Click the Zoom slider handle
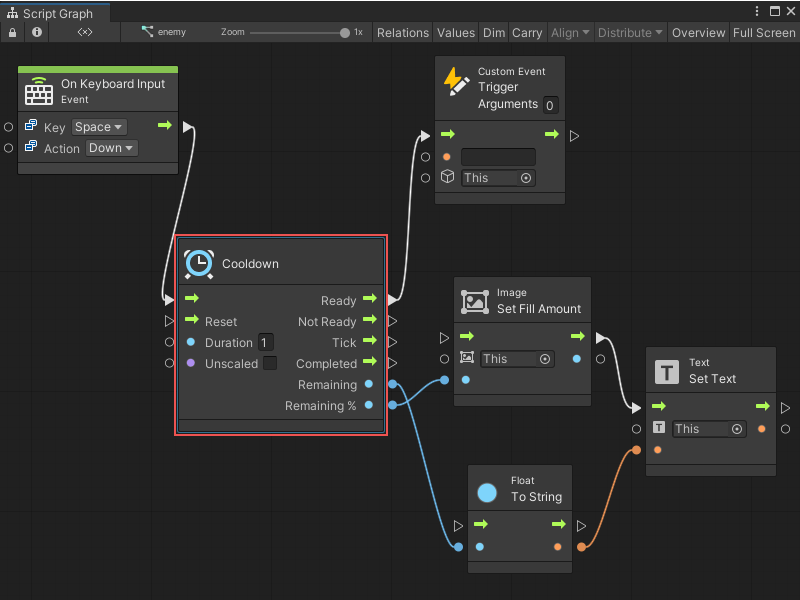 [345, 32]
